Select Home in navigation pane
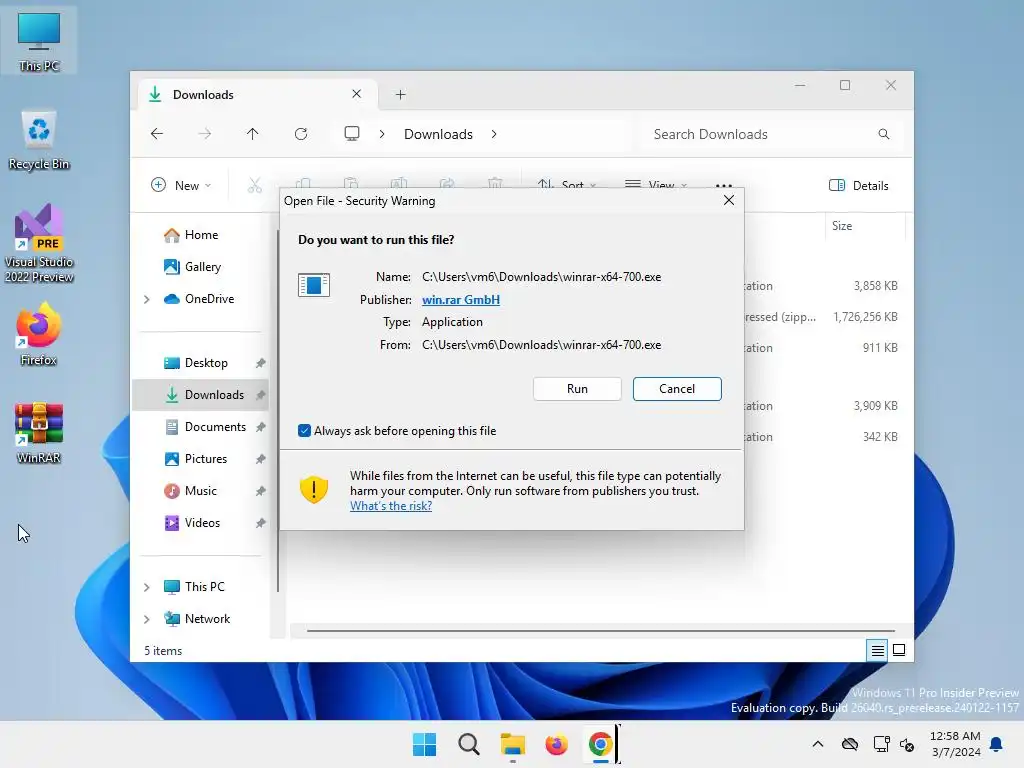 201,235
